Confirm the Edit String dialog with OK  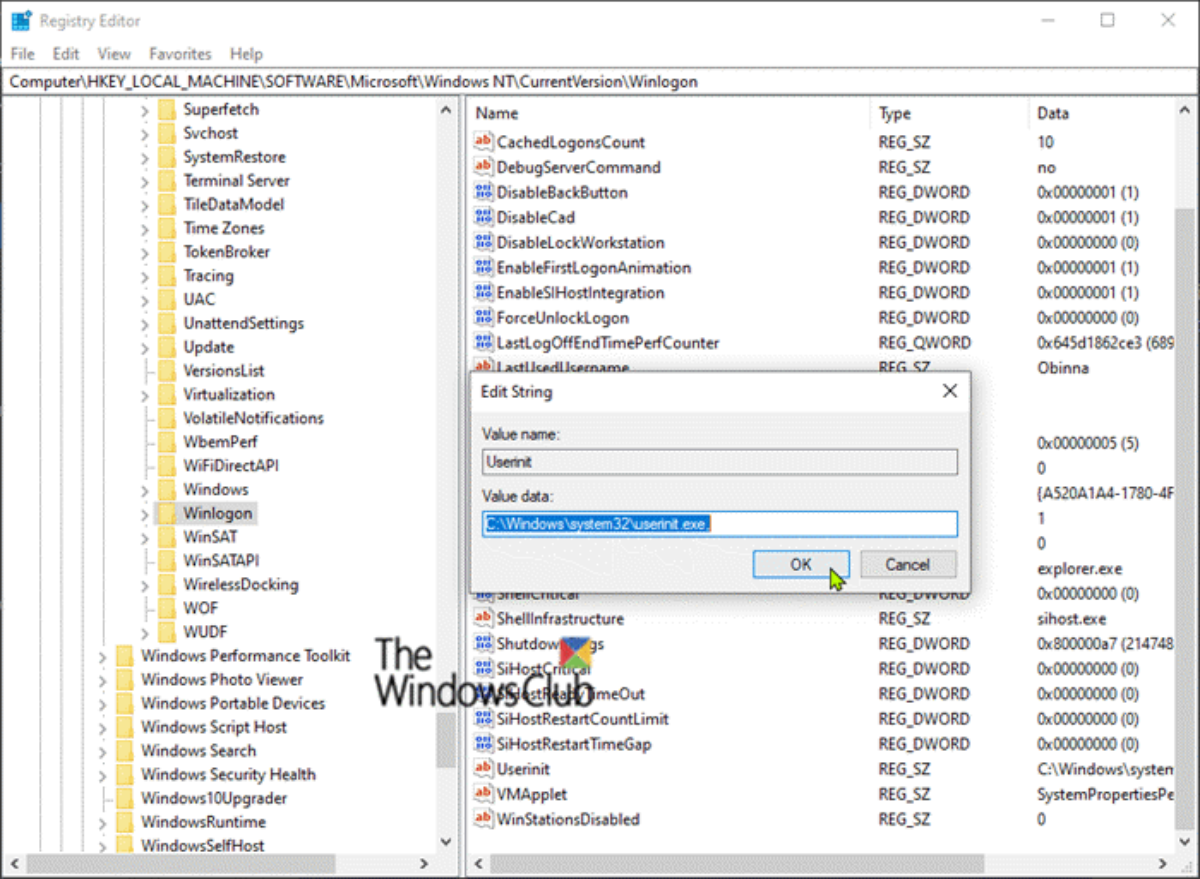tap(801, 564)
